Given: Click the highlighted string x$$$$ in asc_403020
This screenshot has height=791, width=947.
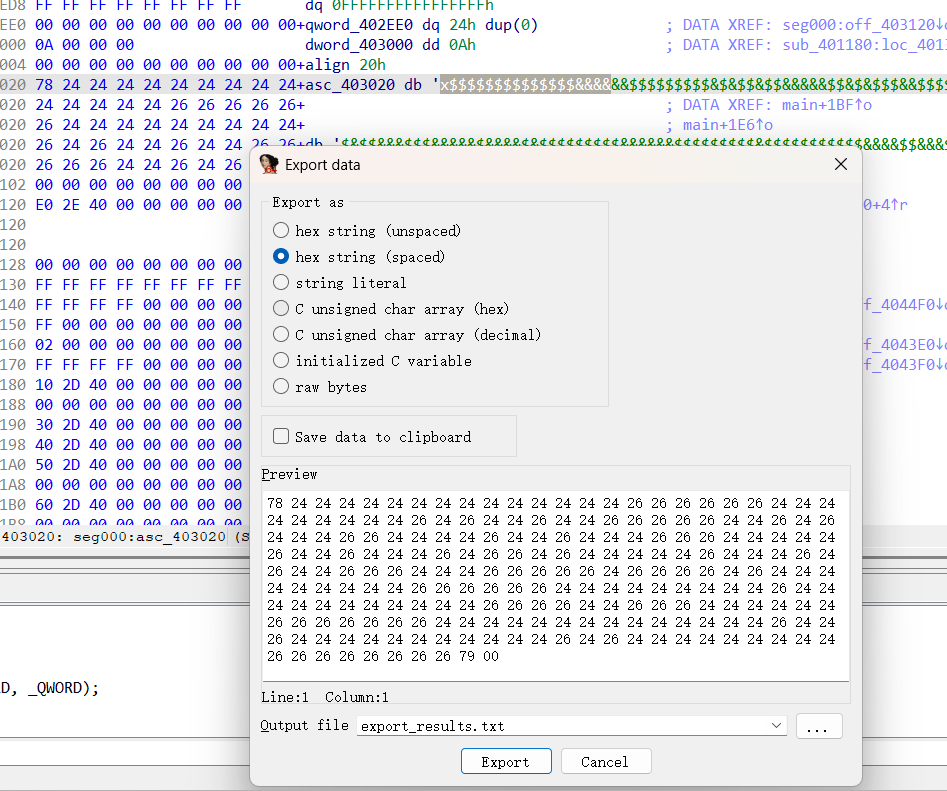Looking at the screenshot, I should click(x=525, y=85).
